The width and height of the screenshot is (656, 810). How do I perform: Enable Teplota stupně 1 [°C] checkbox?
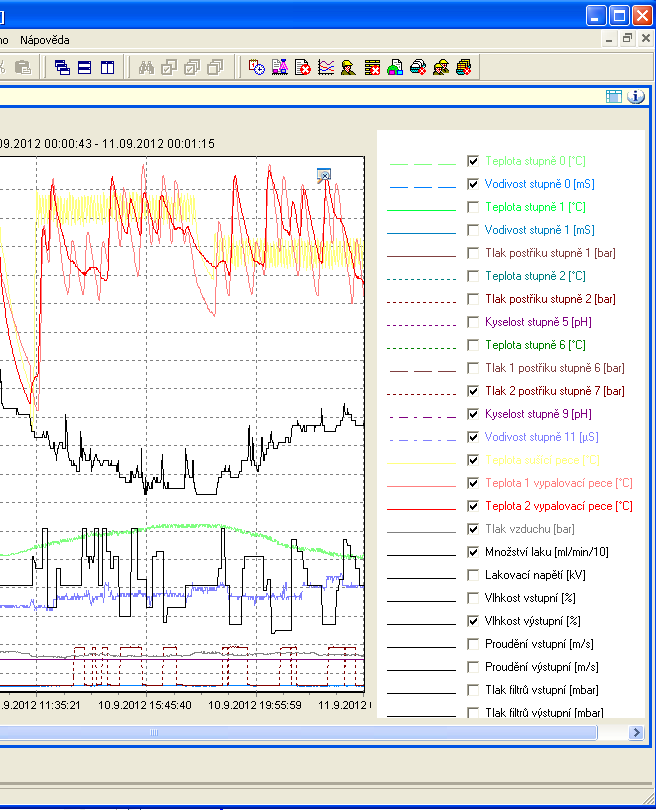(x=473, y=207)
